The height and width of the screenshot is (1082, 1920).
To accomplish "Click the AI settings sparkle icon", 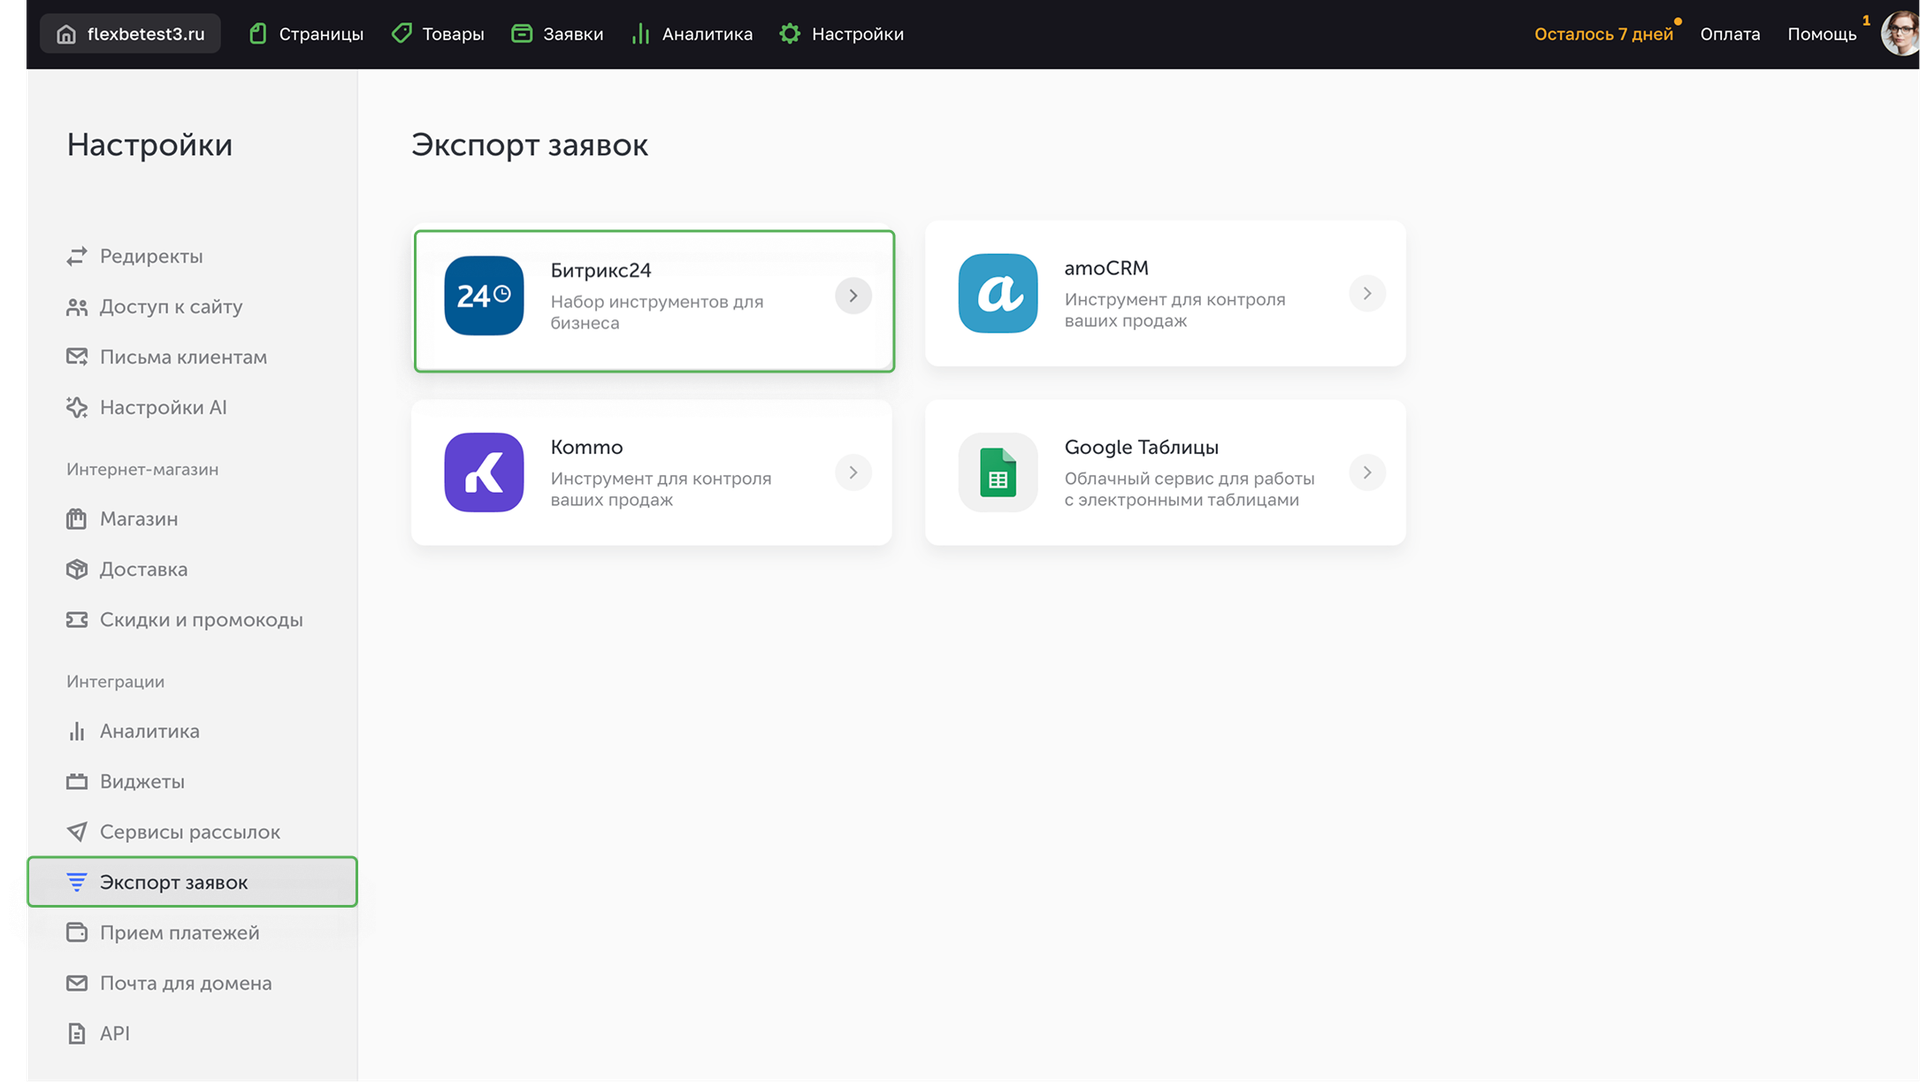I will (77, 408).
